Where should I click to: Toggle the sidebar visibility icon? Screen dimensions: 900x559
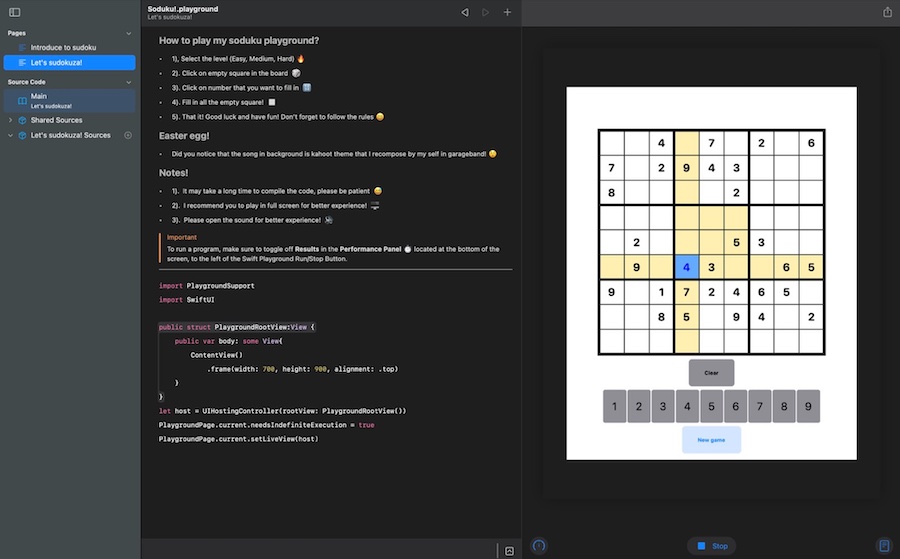(x=14, y=12)
